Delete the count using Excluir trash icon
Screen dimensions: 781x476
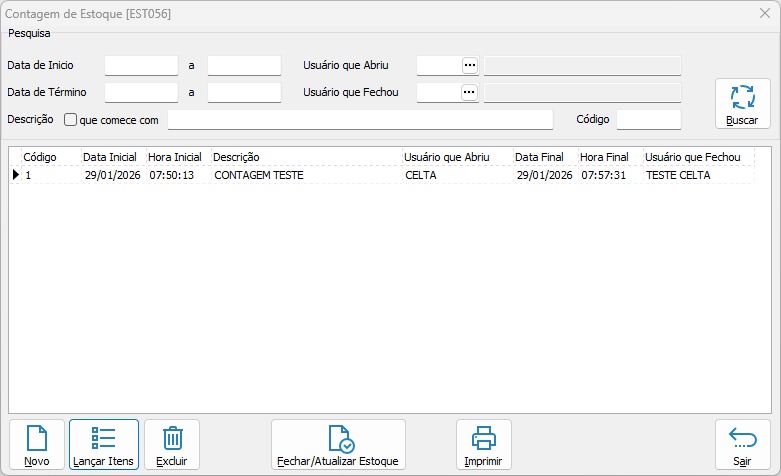pos(172,446)
